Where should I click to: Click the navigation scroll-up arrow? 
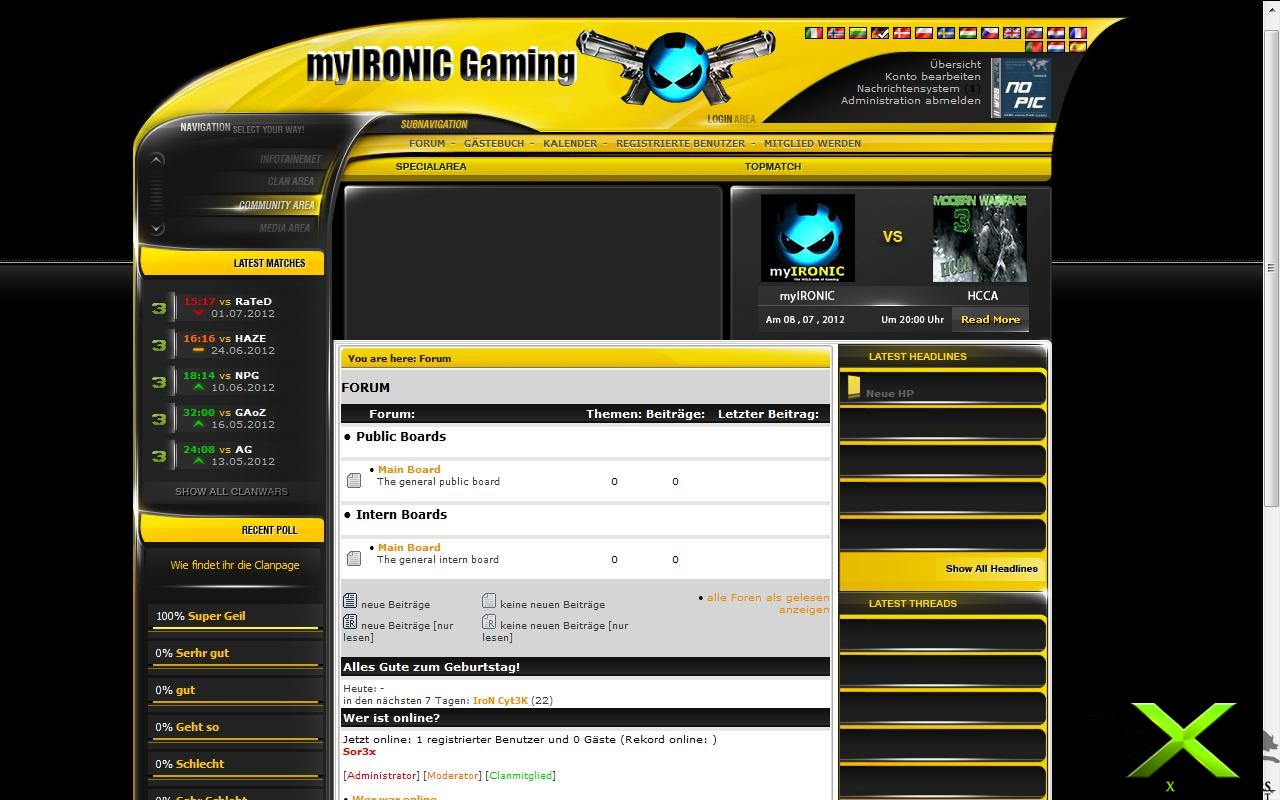[156, 159]
